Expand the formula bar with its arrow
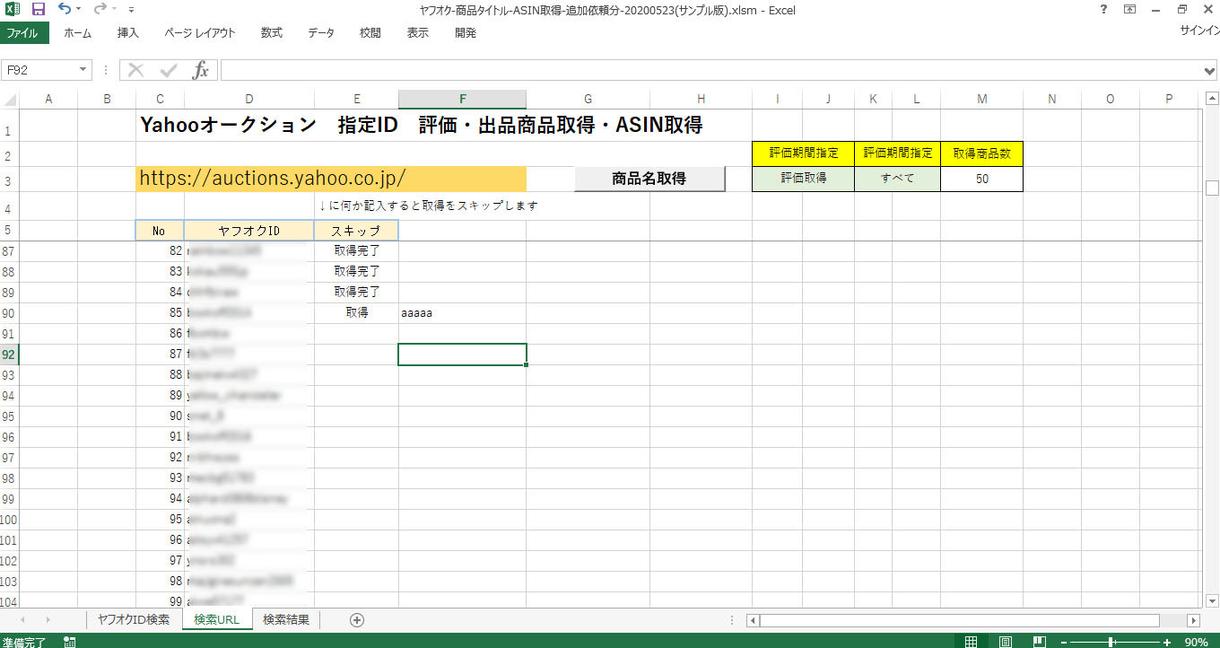The image size is (1220, 648). click(1210, 70)
